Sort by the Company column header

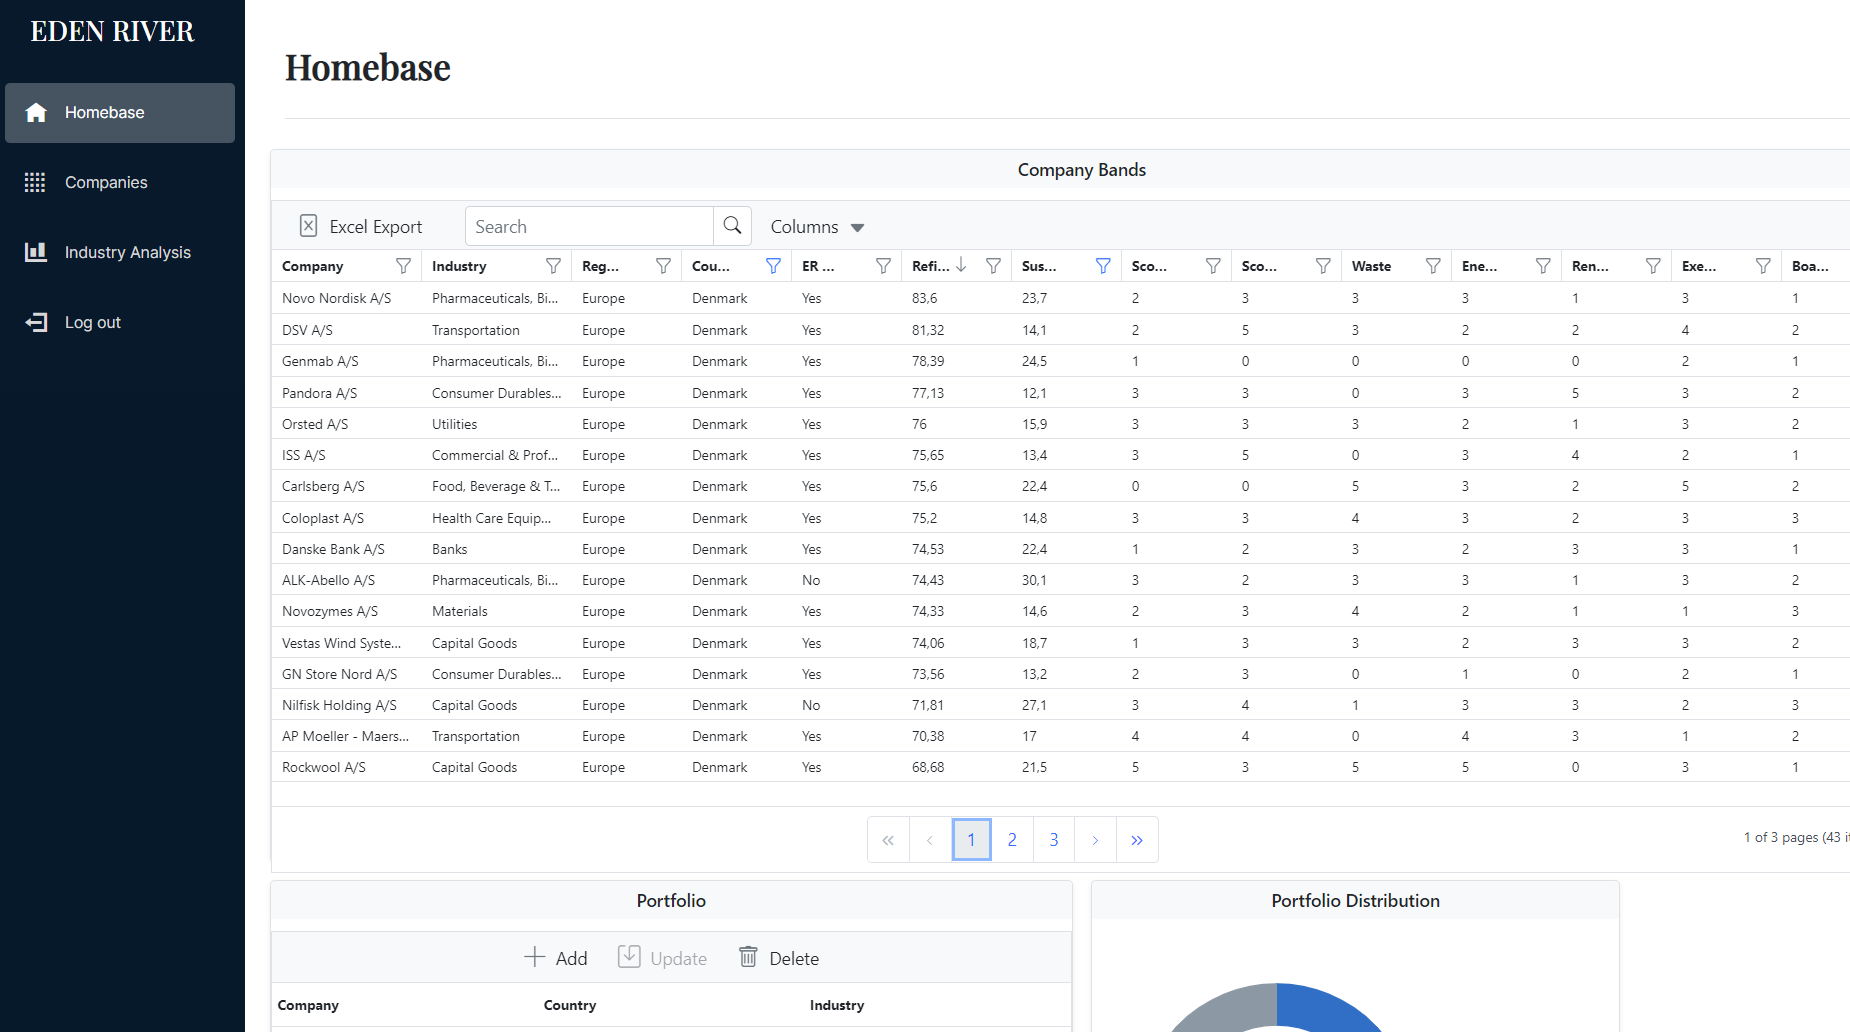point(312,266)
